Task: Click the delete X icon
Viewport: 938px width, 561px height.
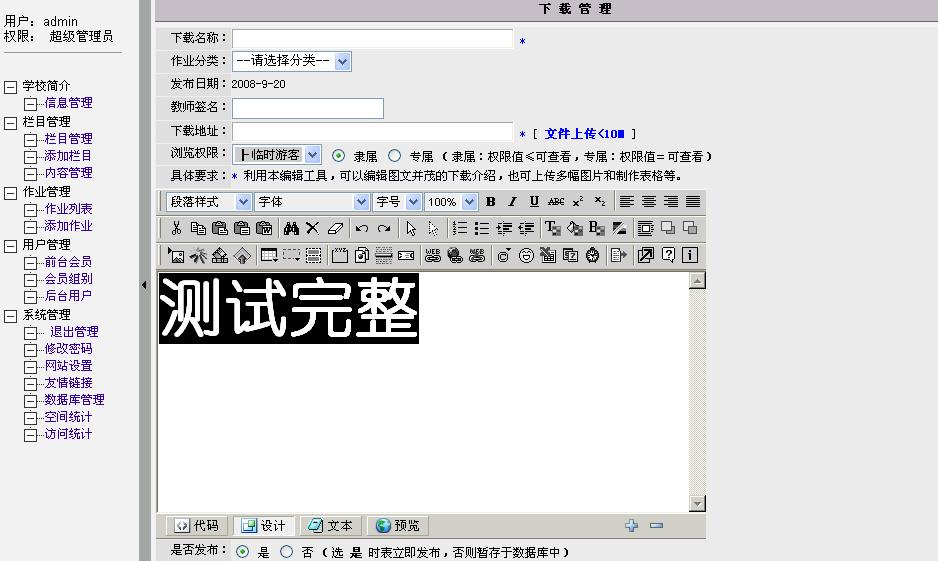Action: pyautogui.click(x=312, y=228)
